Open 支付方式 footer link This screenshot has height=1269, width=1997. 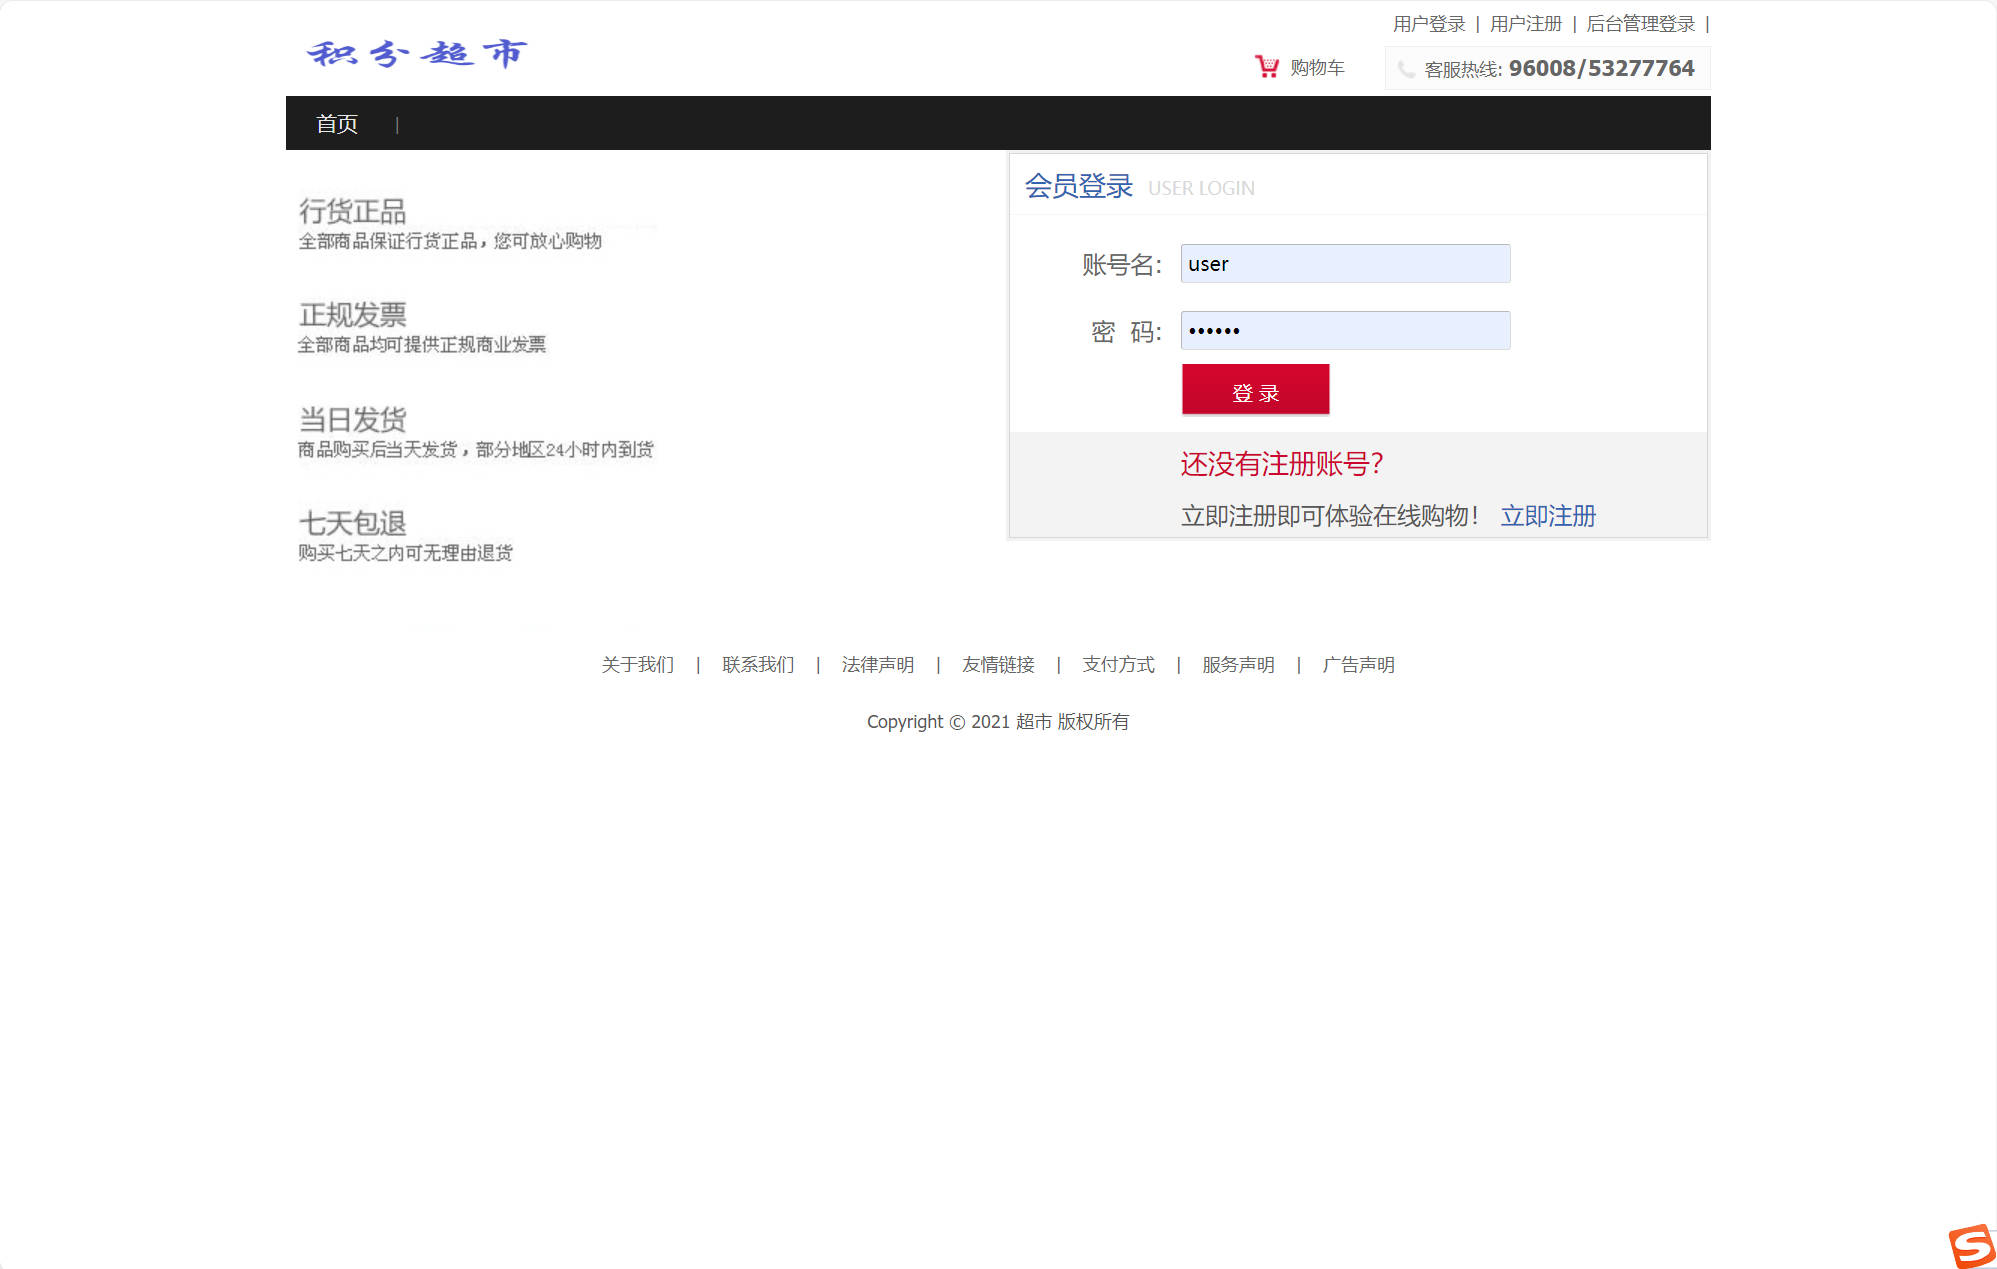click(1118, 664)
